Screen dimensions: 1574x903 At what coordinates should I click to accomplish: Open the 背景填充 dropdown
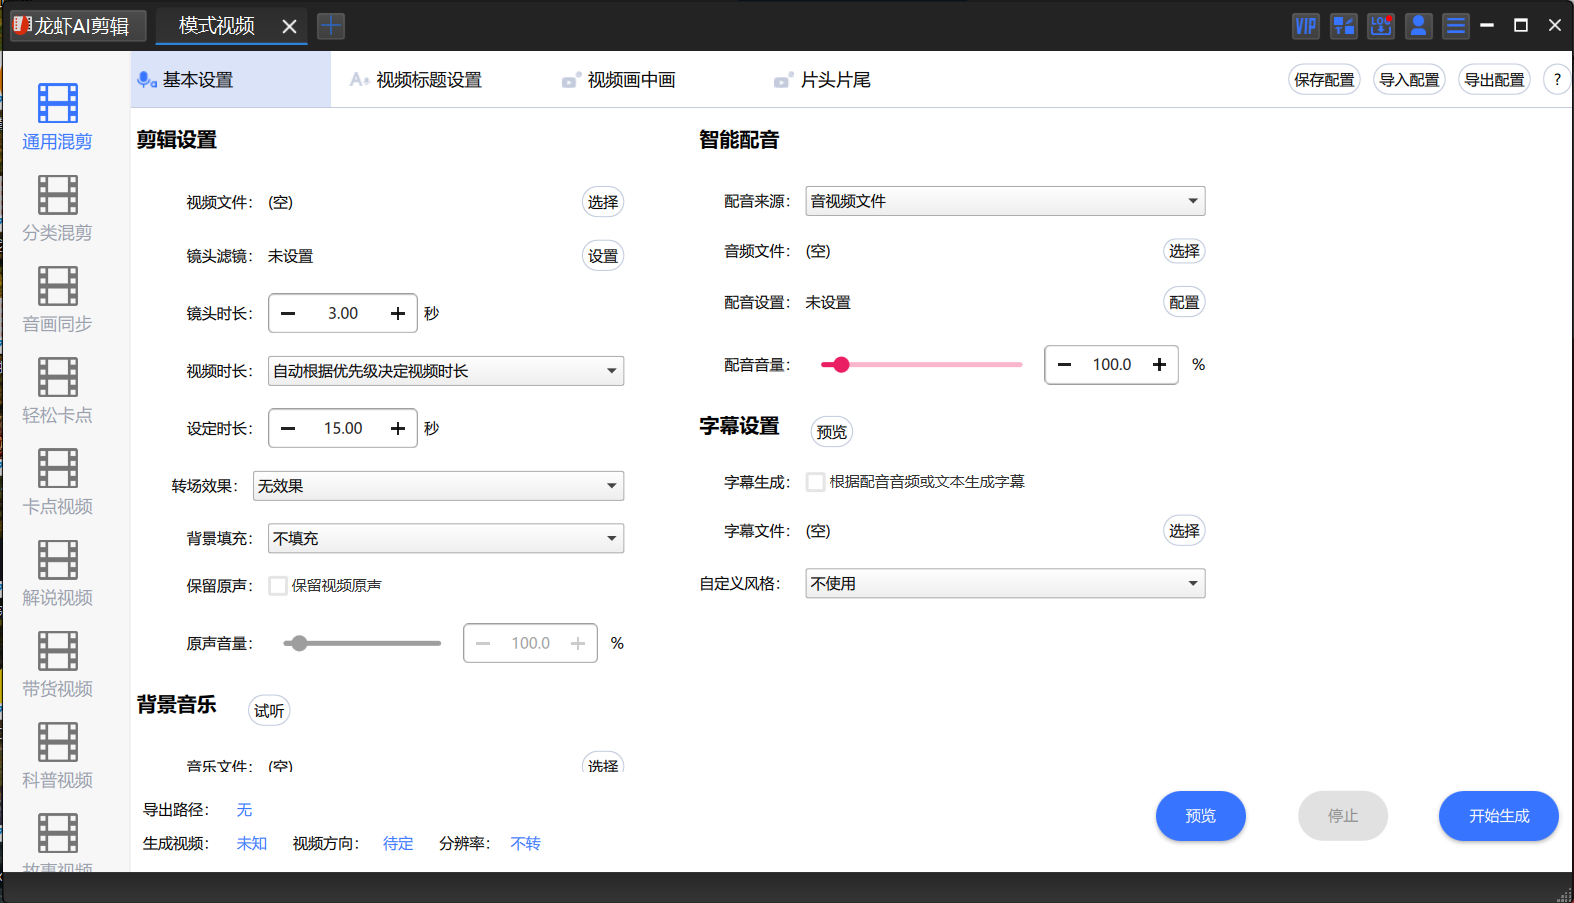(x=446, y=538)
